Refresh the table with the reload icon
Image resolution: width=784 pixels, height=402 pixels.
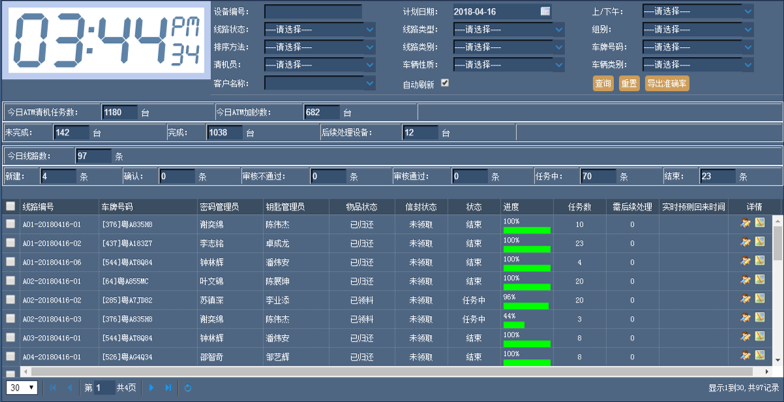click(x=188, y=388)
